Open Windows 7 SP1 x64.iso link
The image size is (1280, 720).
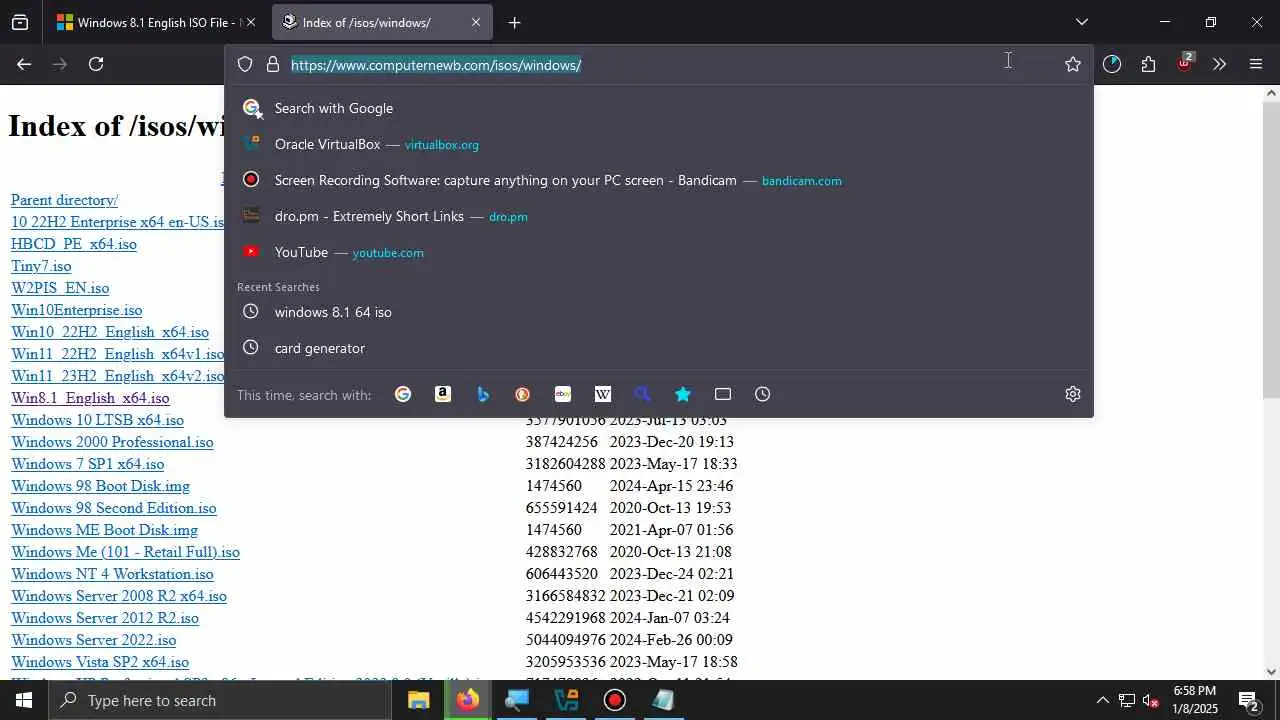[x=88, y=464]
